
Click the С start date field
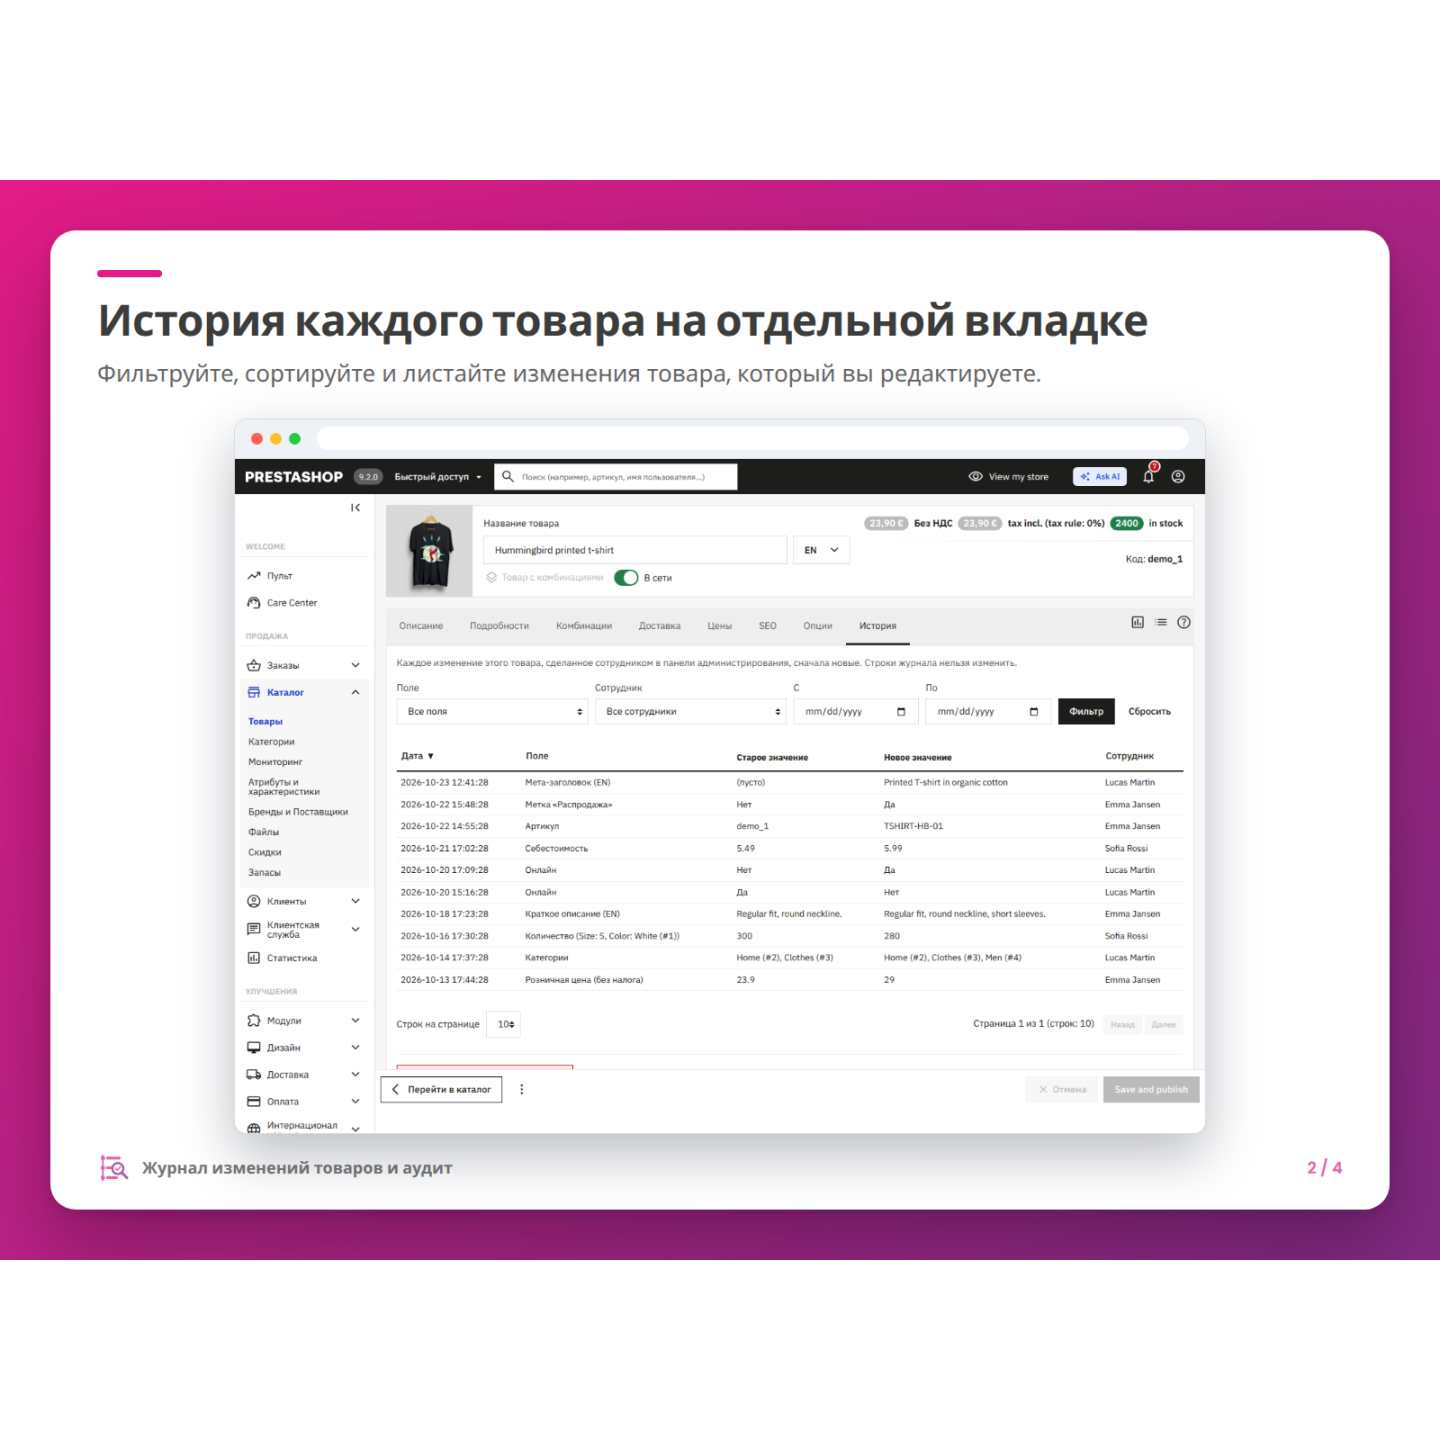click(855, 711)
